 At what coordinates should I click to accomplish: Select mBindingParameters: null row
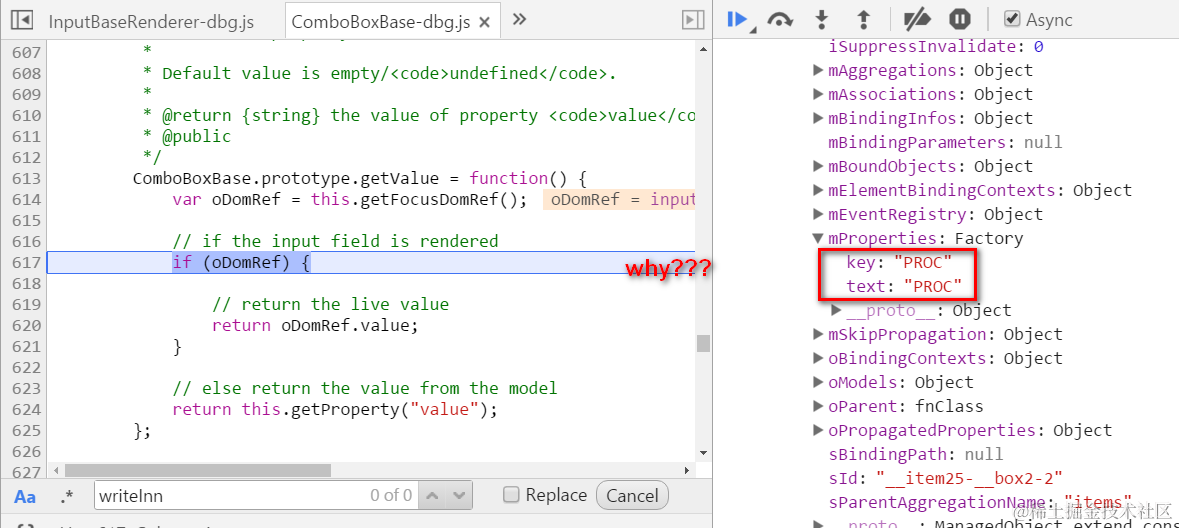pyautogui.click(x=945, y=142)
